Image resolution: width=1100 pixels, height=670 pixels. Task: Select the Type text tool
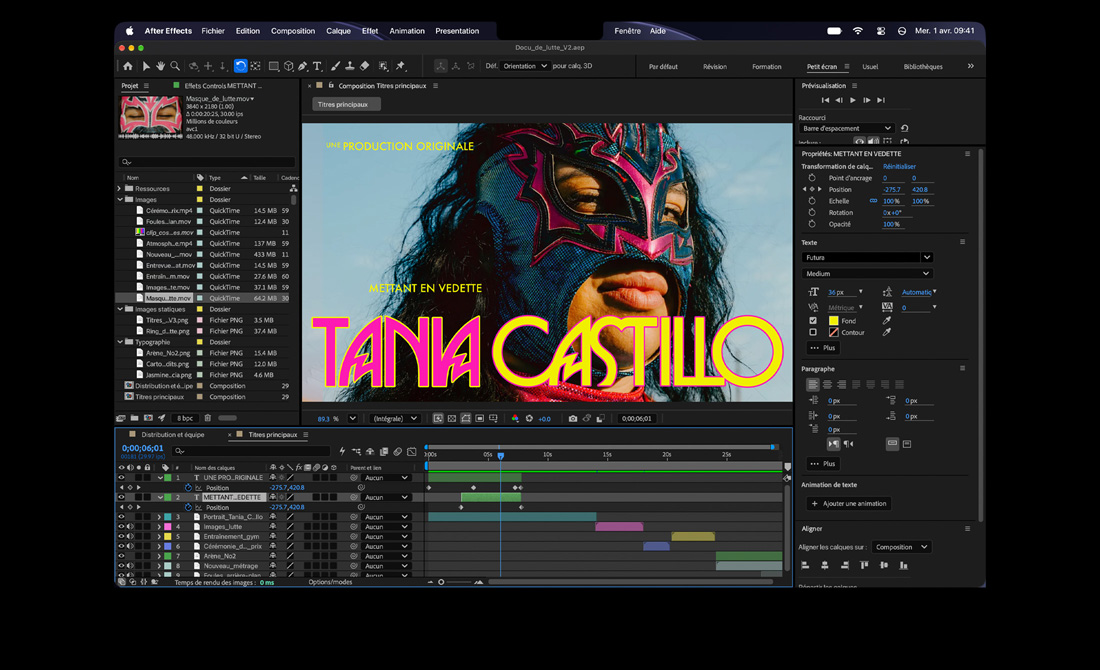point(317,66)
